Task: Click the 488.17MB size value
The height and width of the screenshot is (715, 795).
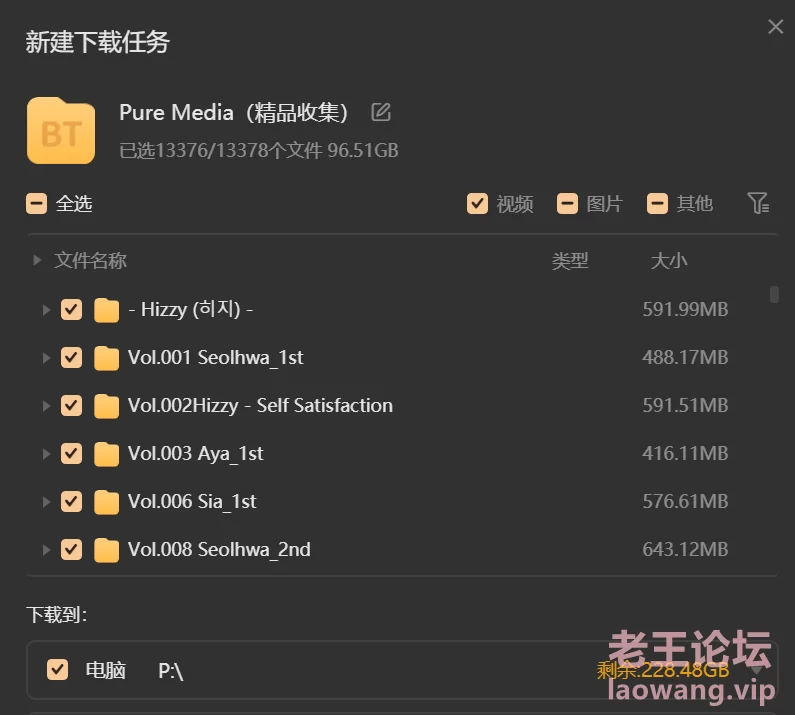Action: (685, 357)
